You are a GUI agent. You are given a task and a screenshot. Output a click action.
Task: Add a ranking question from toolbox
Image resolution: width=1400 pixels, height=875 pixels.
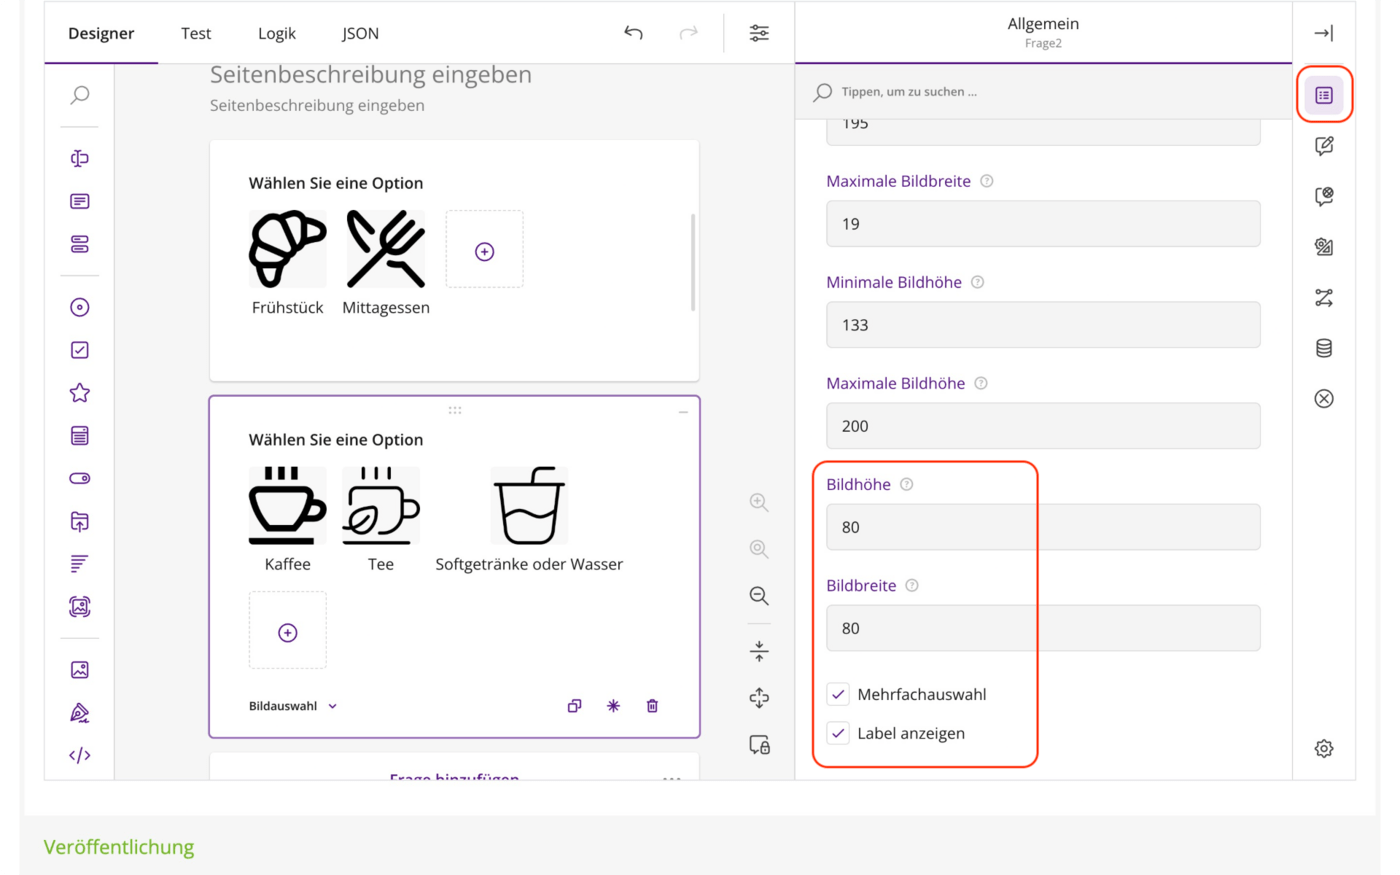click(x=80, y=564)
